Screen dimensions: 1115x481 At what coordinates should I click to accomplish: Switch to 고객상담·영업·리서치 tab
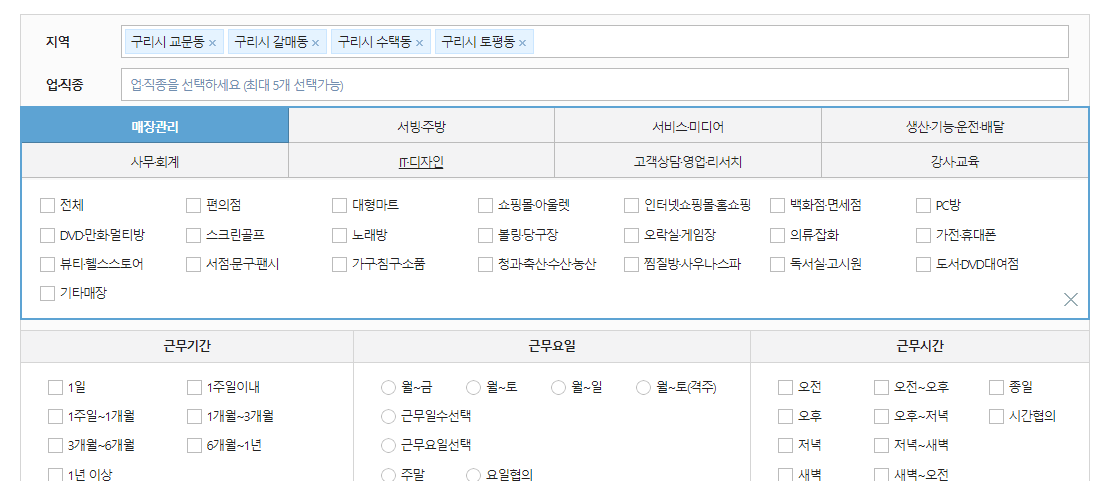(688, 161)
